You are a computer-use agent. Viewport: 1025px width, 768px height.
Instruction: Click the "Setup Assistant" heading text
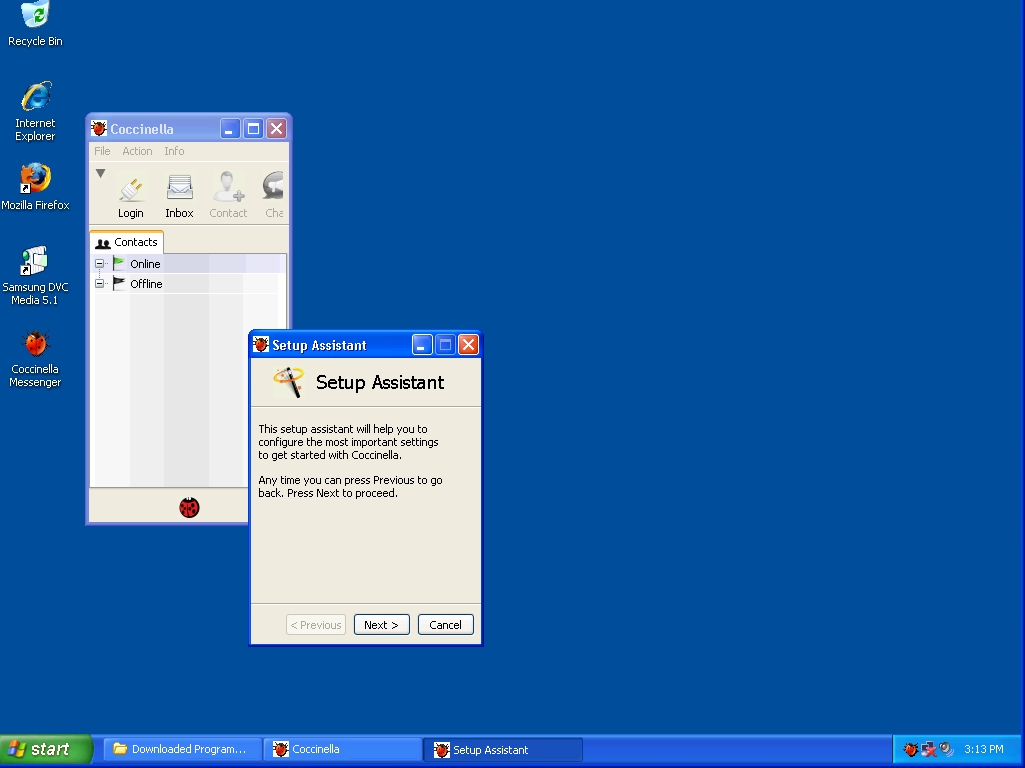(x=380, y=382)
